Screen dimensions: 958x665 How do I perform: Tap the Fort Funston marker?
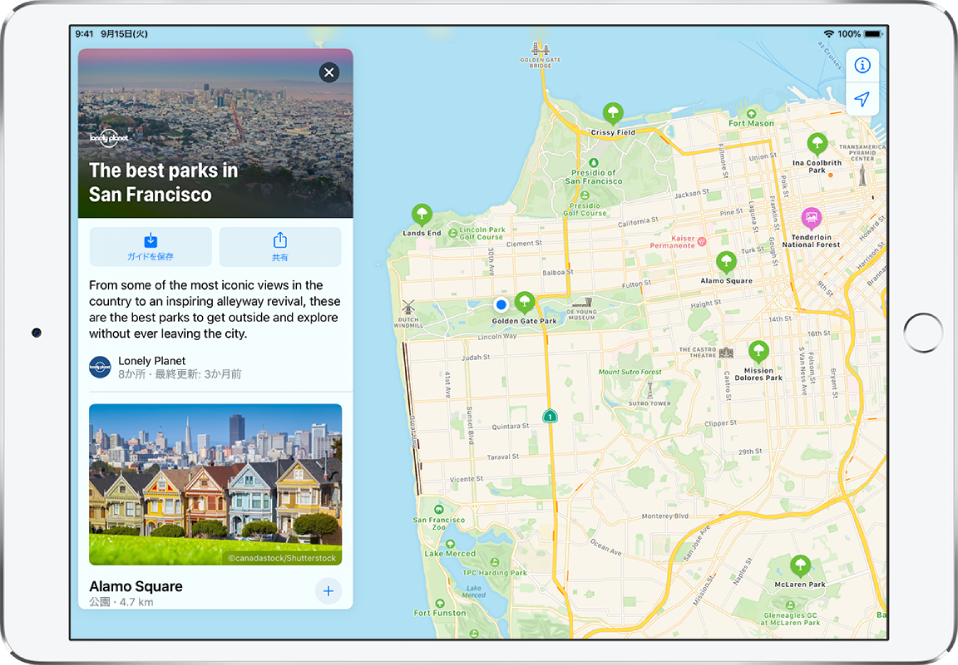tap(440, 603)
